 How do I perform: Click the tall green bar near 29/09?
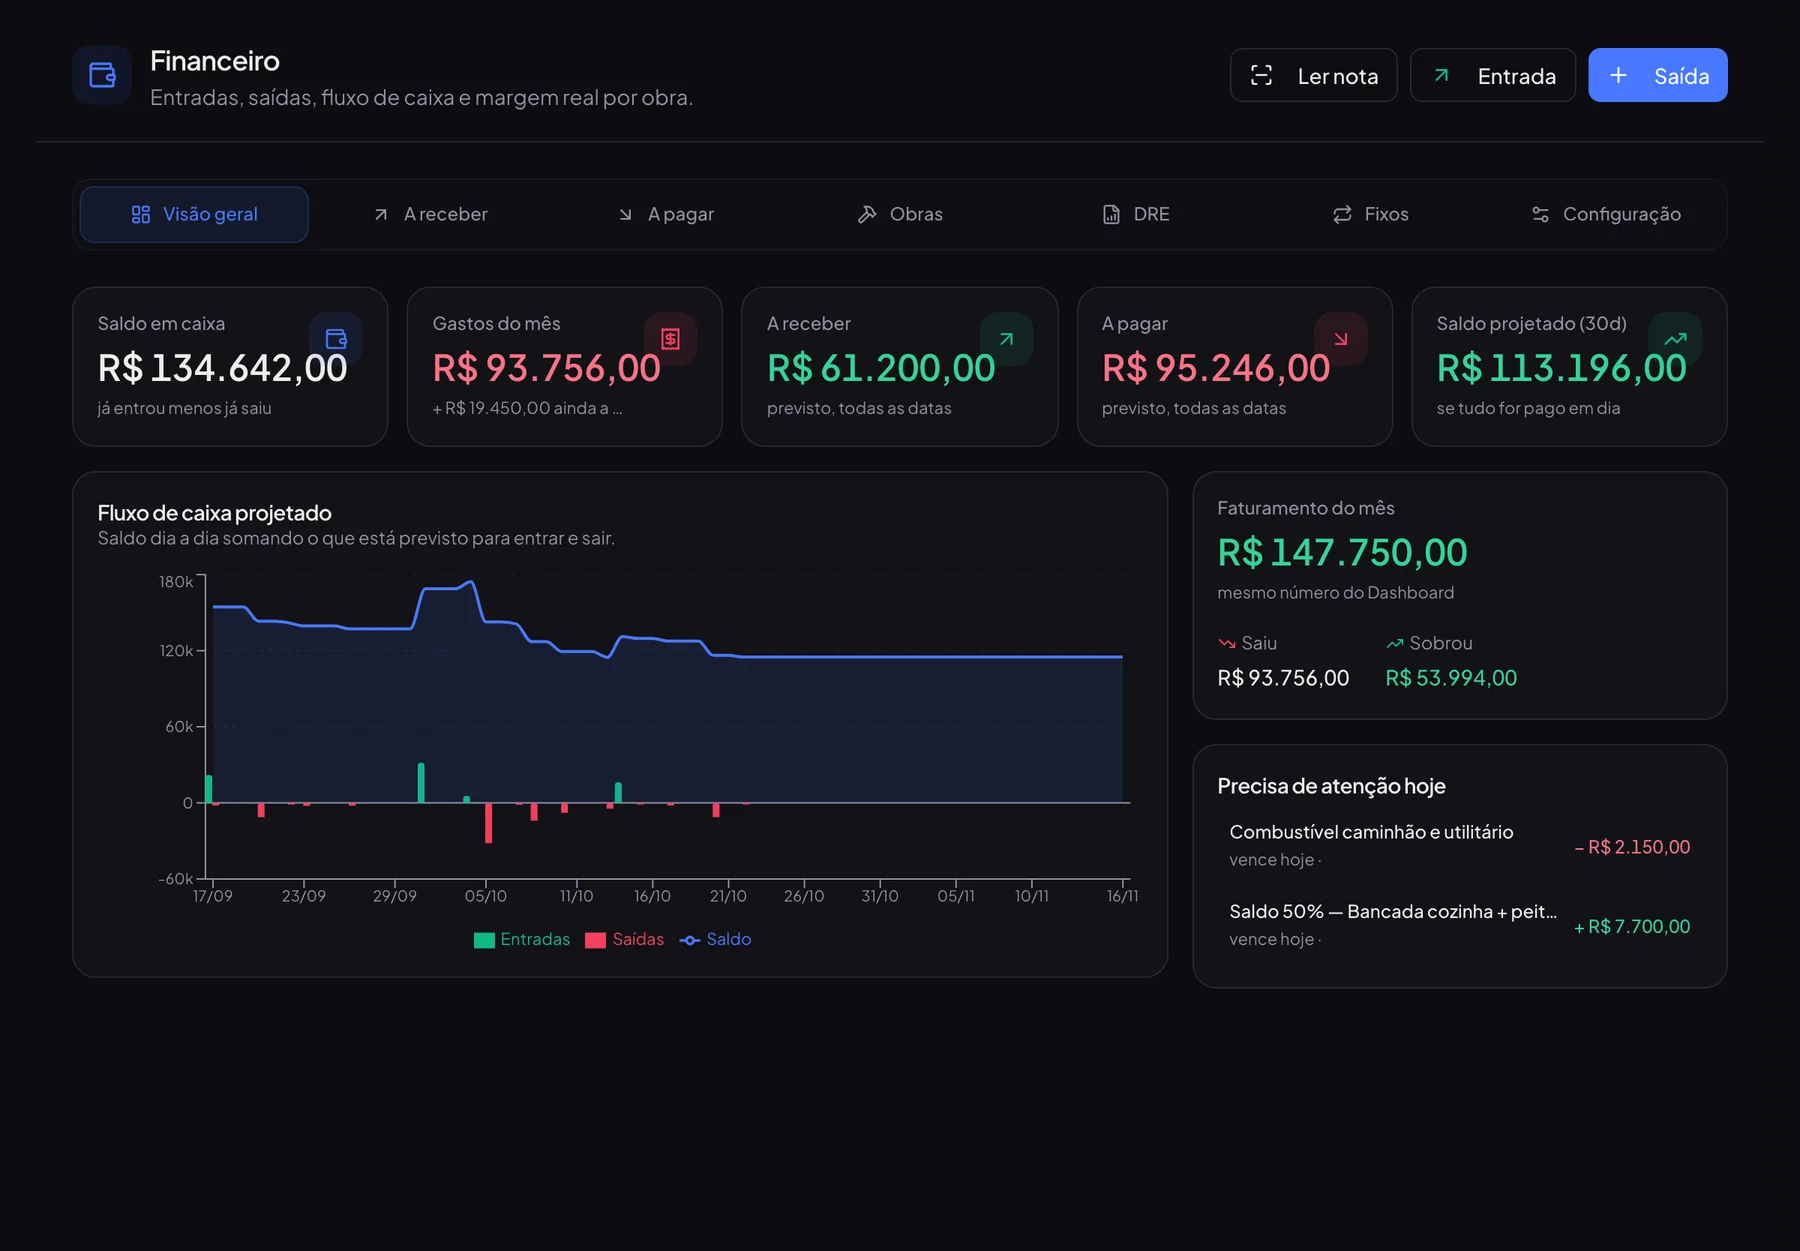point(421,783)
